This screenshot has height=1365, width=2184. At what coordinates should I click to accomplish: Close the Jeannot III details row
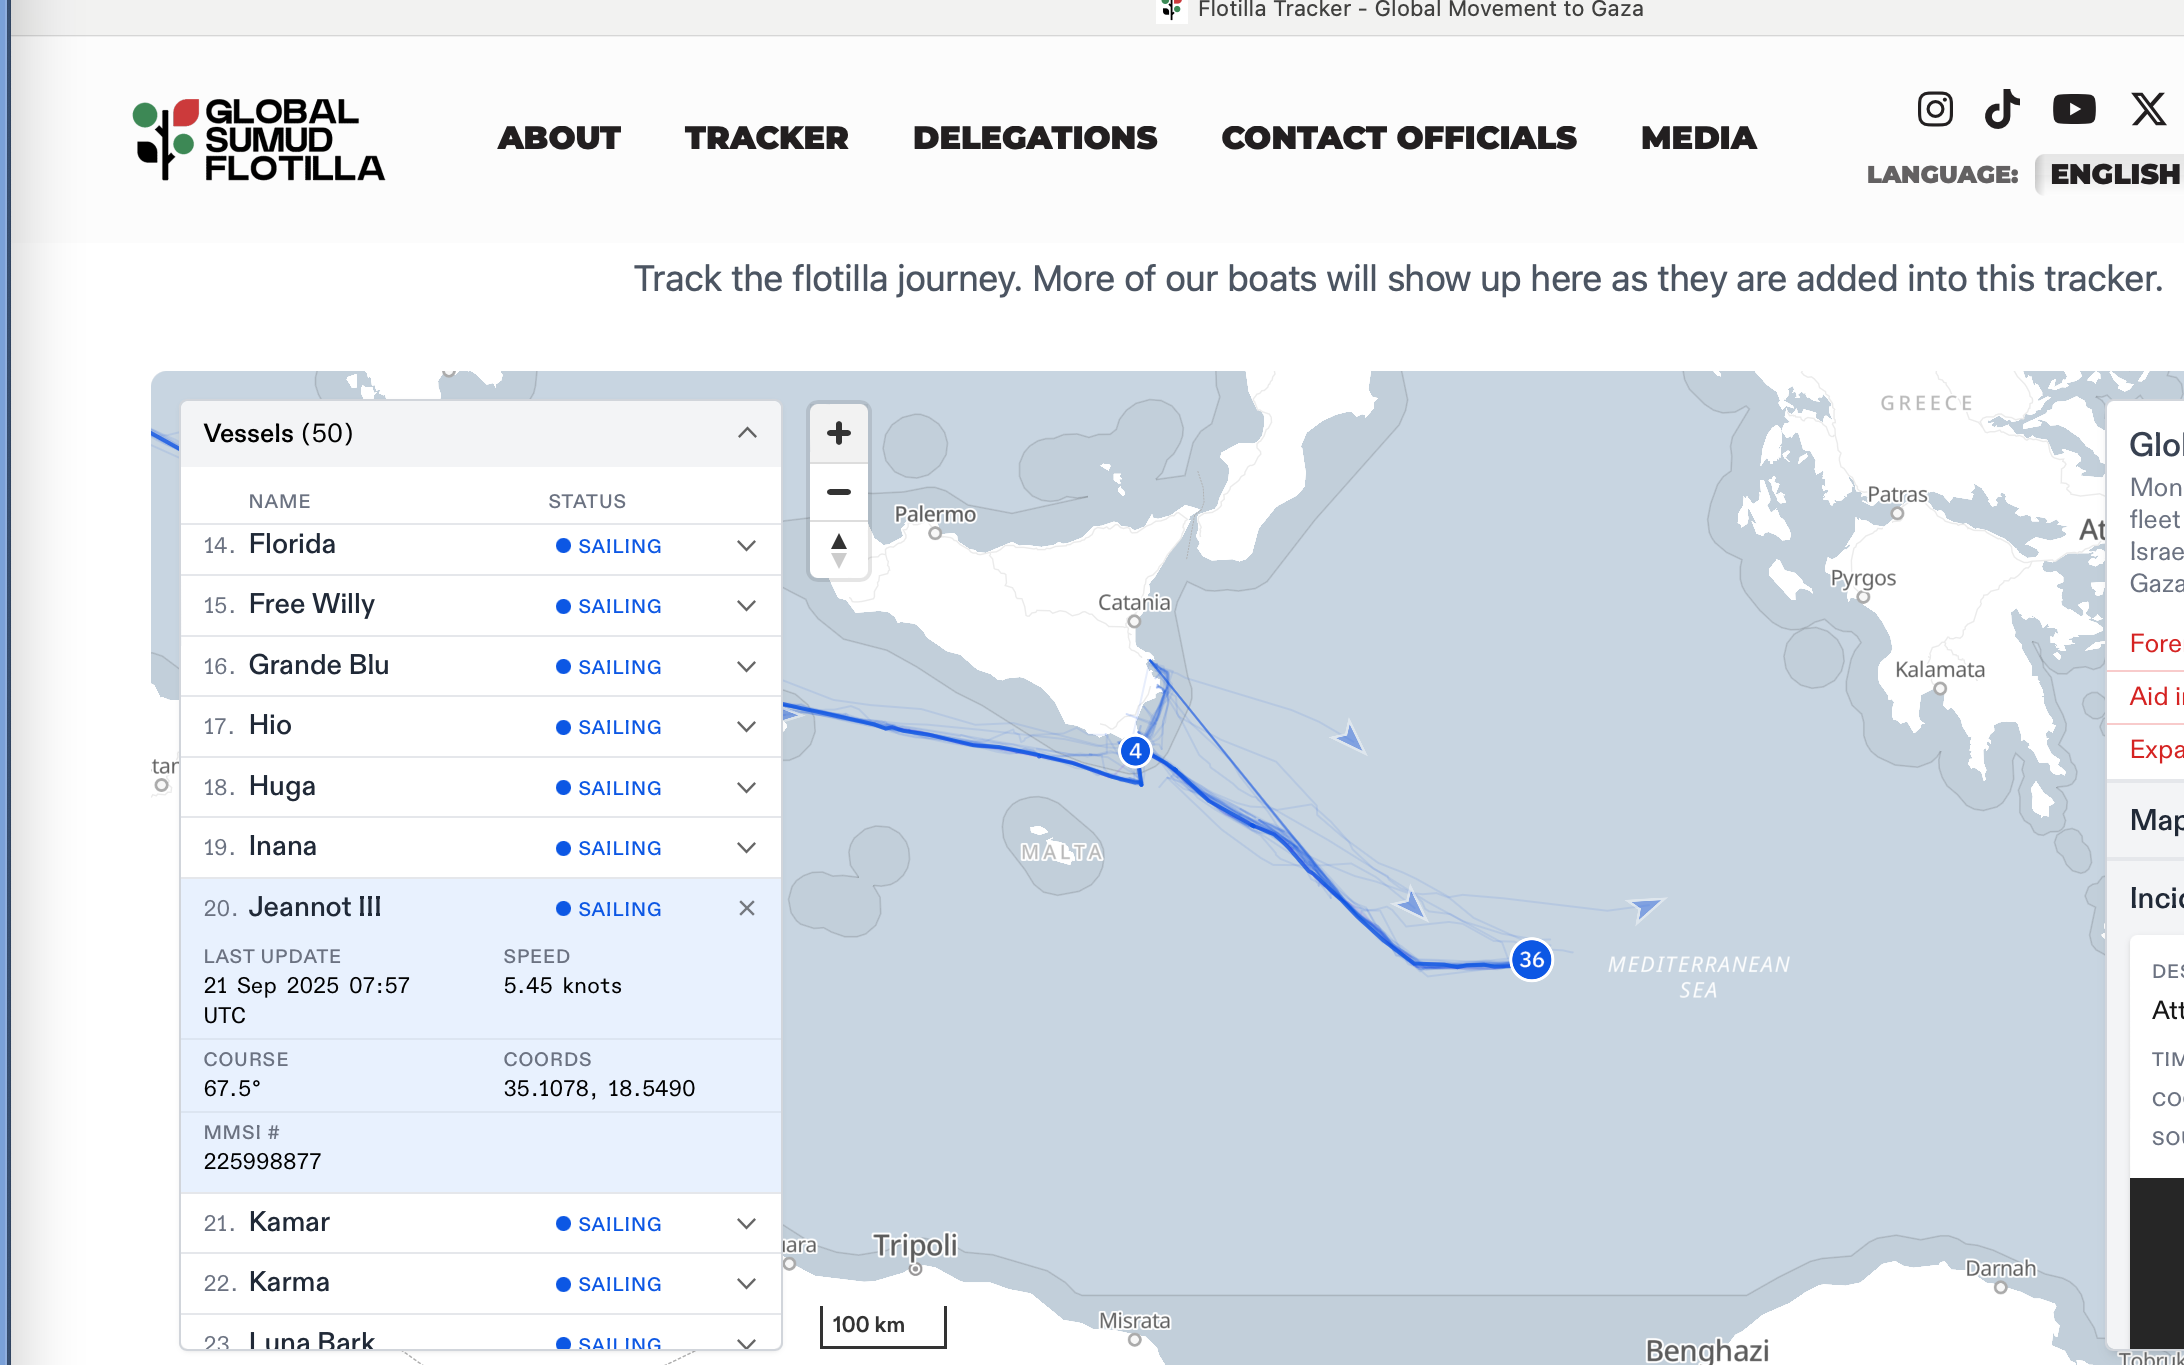746,908
